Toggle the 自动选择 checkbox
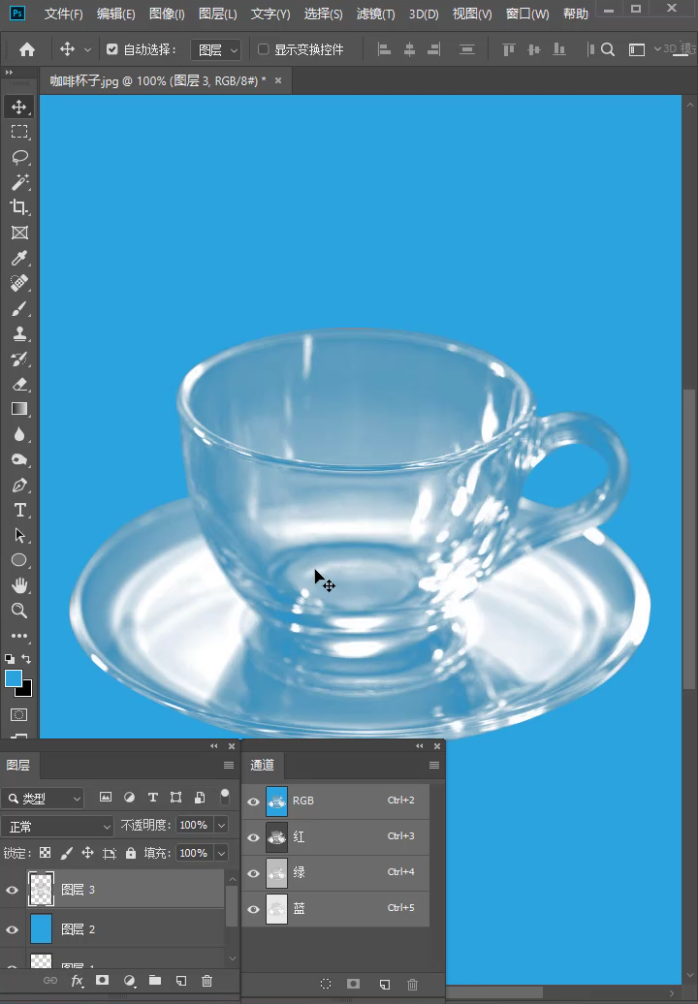The width and height of the screenshot is (698, 1004). tap(112, 49)
